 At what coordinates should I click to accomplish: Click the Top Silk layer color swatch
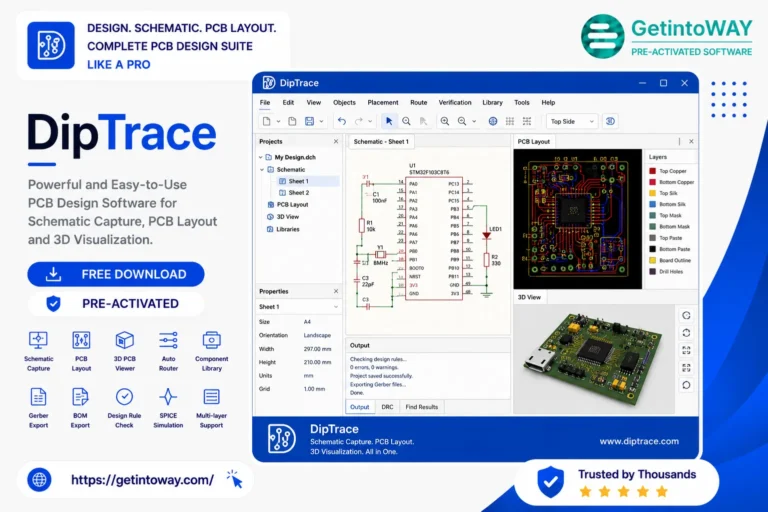(x=652, y=193)
